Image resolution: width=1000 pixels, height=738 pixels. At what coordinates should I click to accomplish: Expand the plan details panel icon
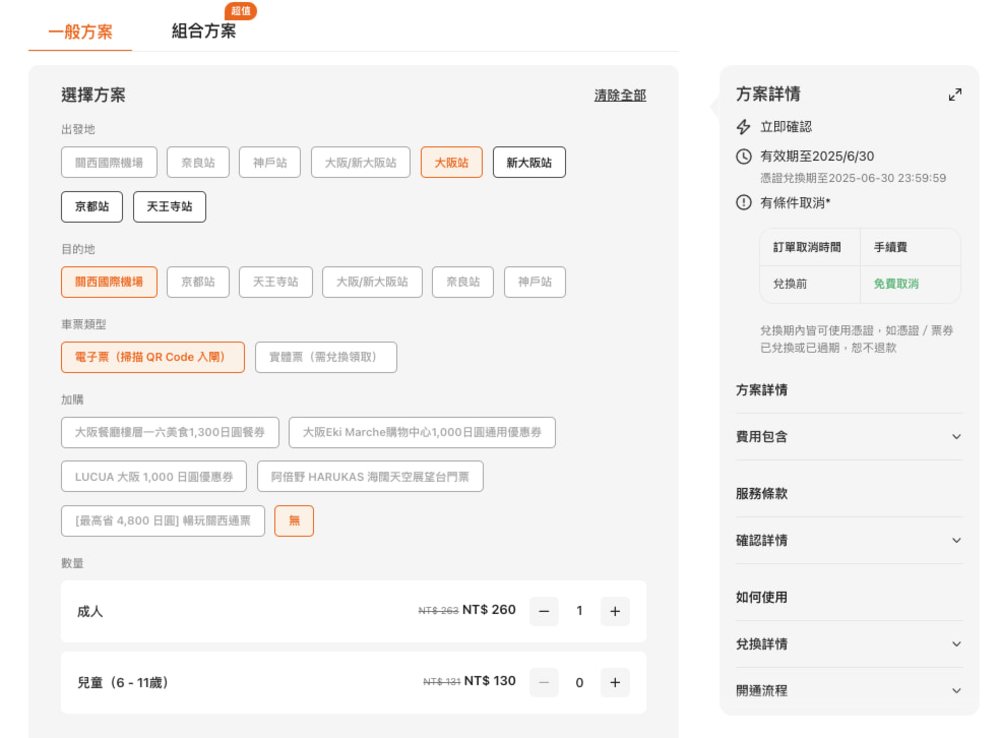(x=955, y=95)
